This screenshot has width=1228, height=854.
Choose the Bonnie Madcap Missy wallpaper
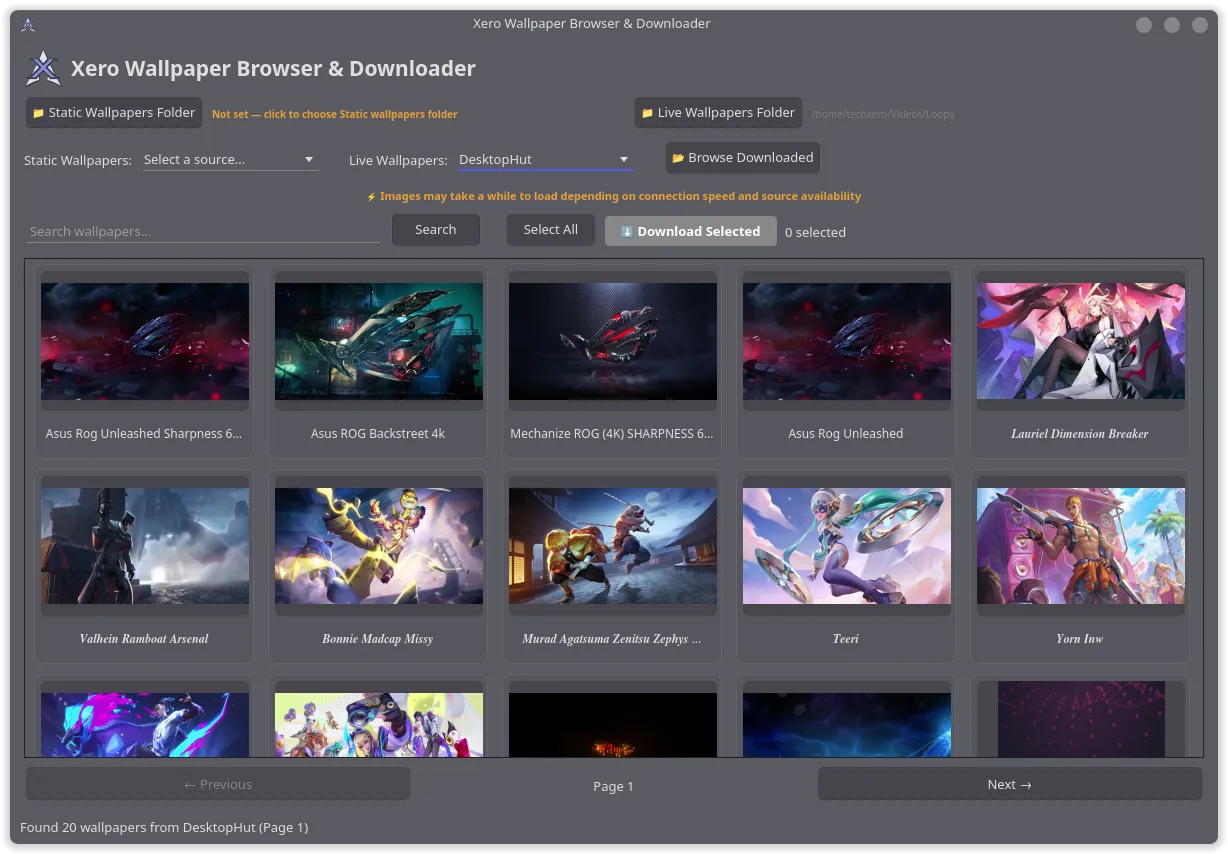[378, 547]
